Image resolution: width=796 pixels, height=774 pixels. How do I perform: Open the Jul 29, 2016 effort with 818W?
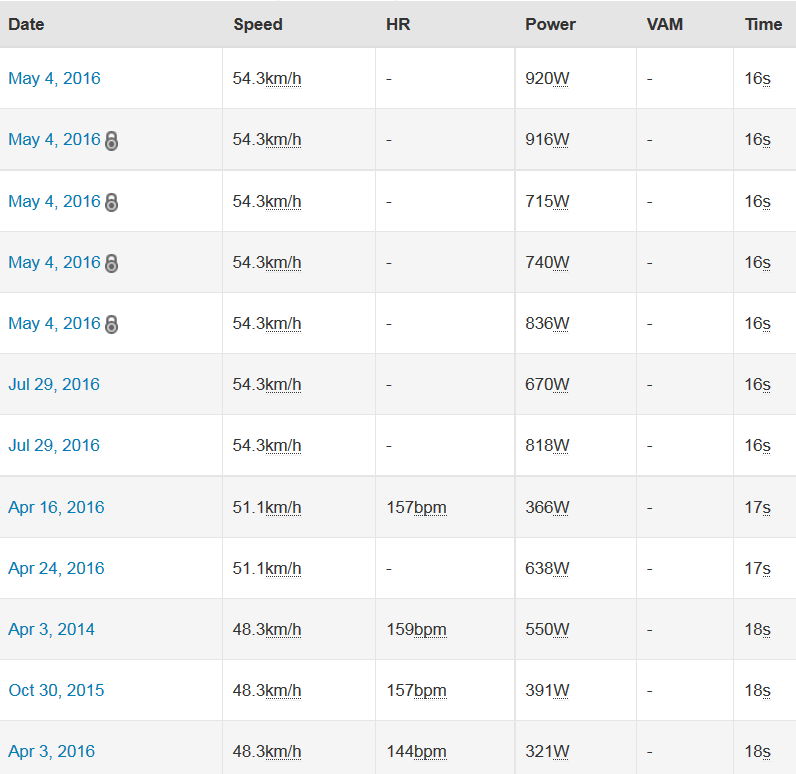point(54,445)
